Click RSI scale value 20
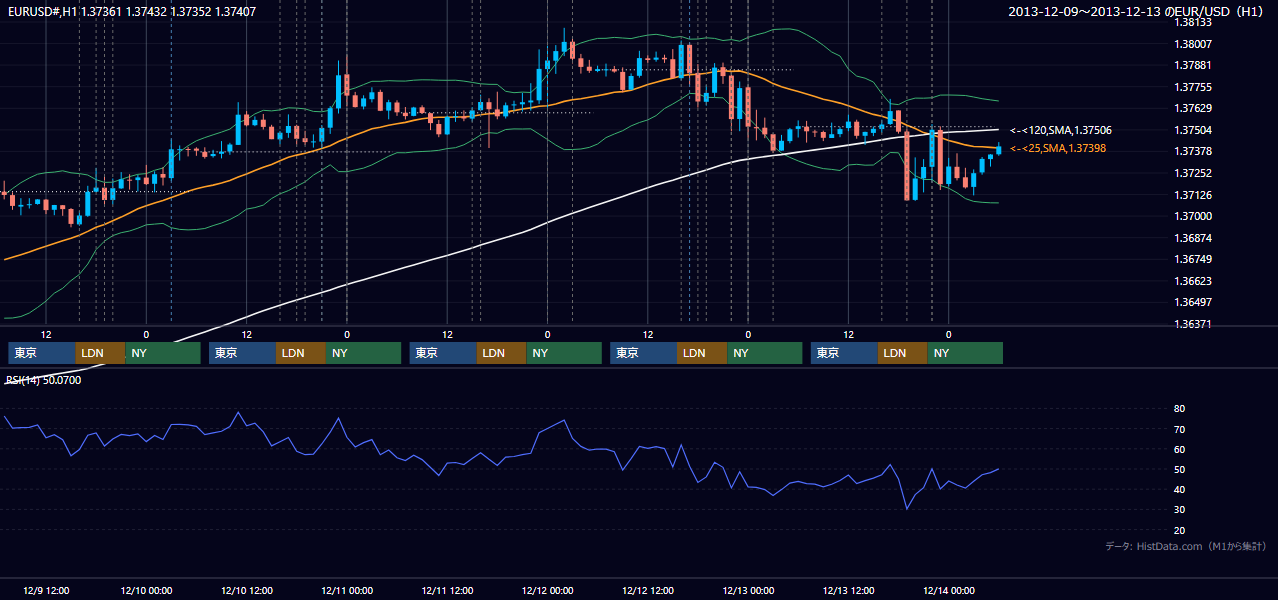The width and height of the screenshot is (1278, 600). 1180,530
